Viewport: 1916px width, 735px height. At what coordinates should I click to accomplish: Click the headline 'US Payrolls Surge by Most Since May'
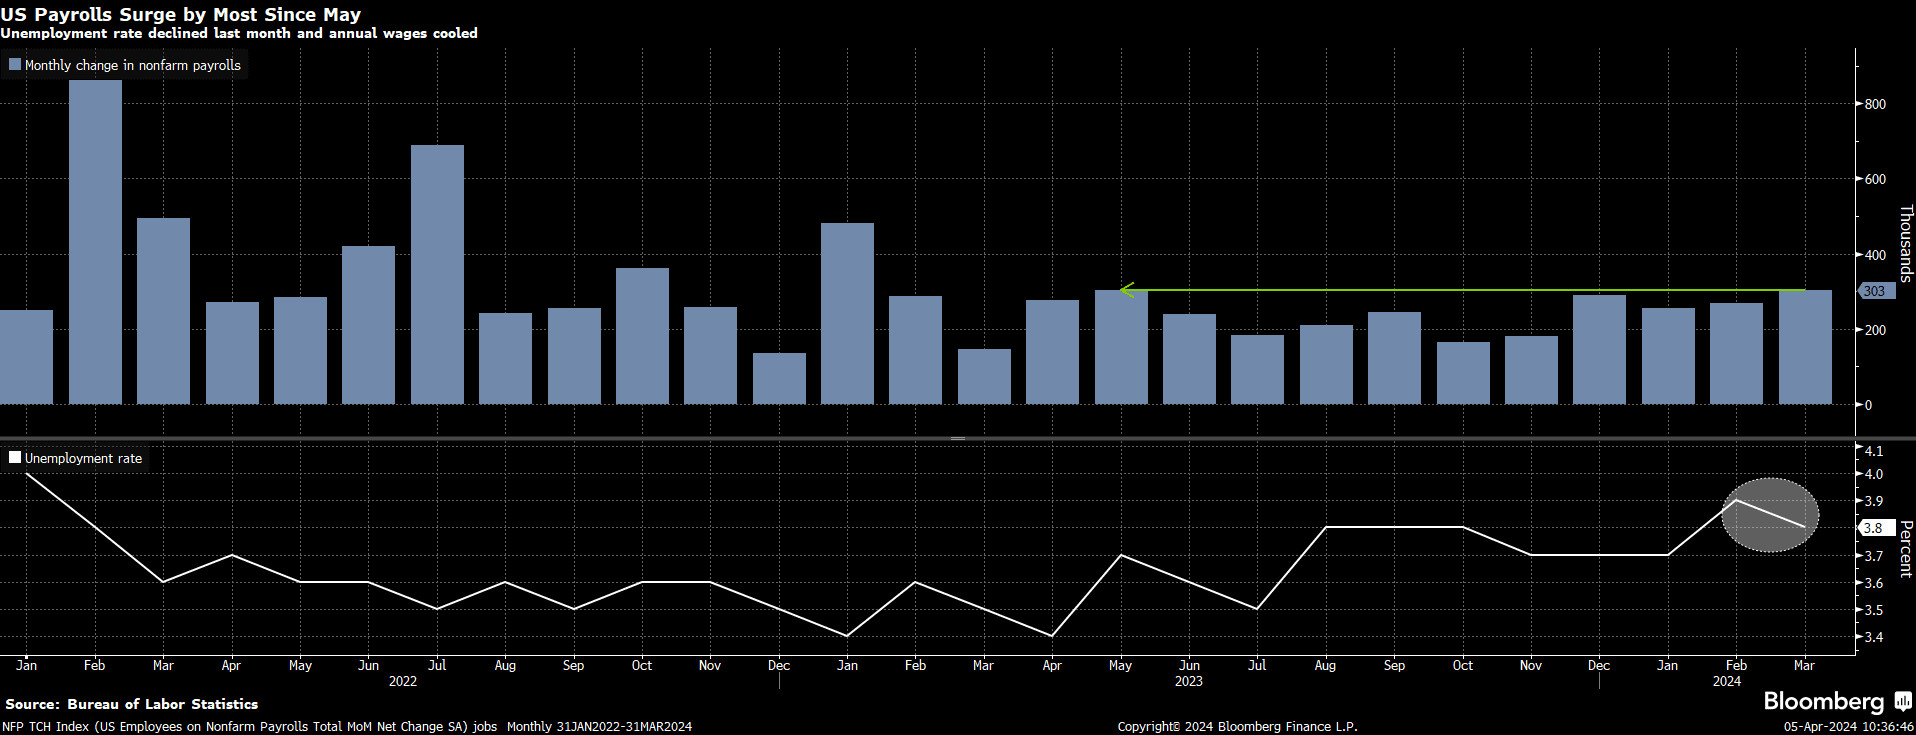tap(181, 14)
